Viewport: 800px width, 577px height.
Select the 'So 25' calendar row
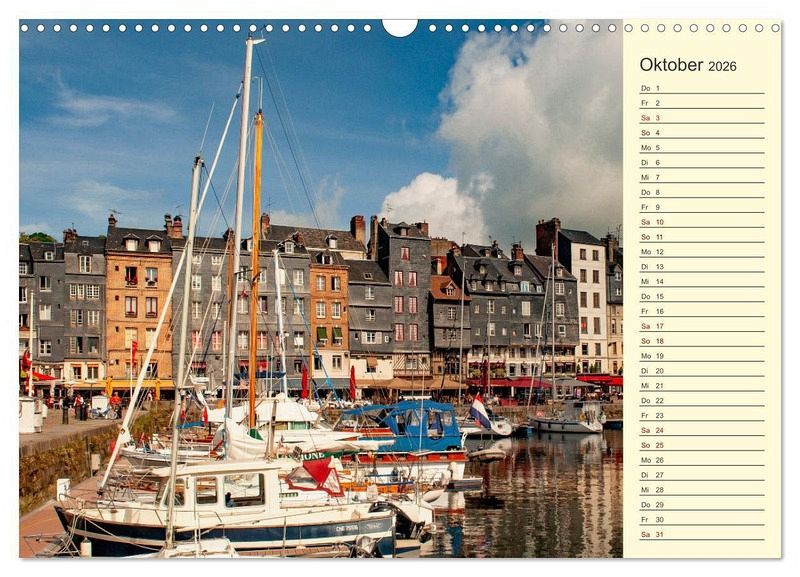click(702, 445)
